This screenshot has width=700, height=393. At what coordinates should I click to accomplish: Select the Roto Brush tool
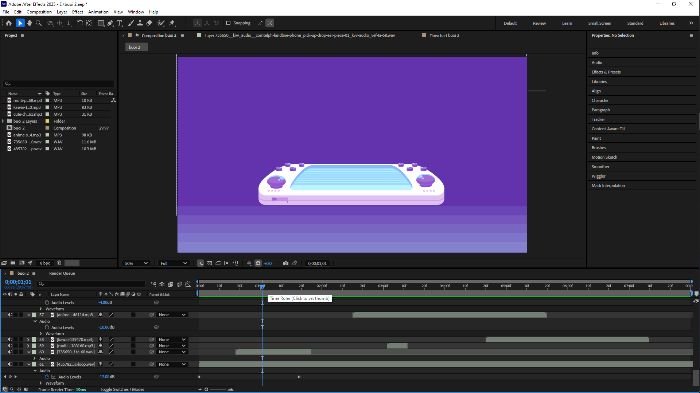161,23
